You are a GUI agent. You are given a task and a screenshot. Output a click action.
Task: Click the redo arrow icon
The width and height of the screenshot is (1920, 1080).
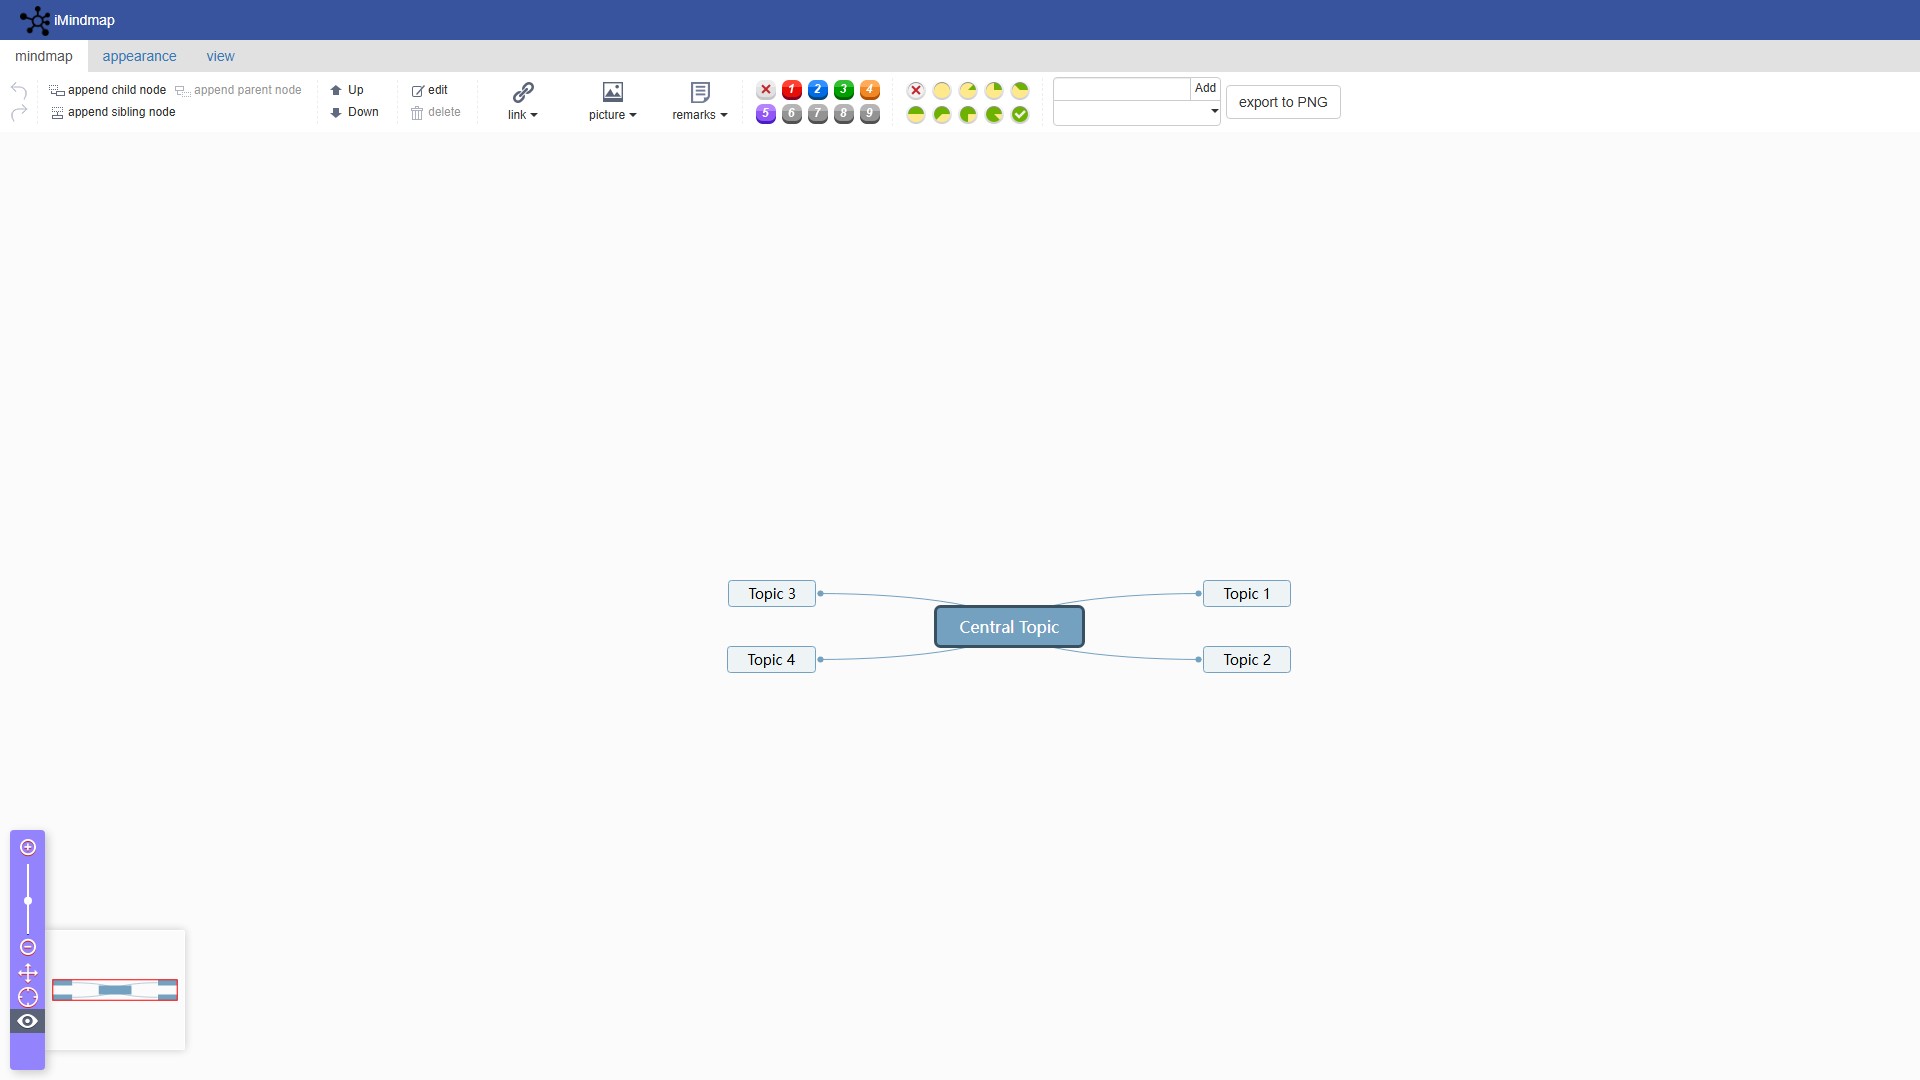click(x=19, y=113)
